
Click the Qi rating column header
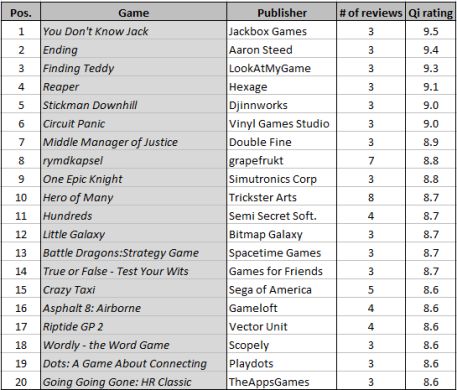tap(431, 13)
